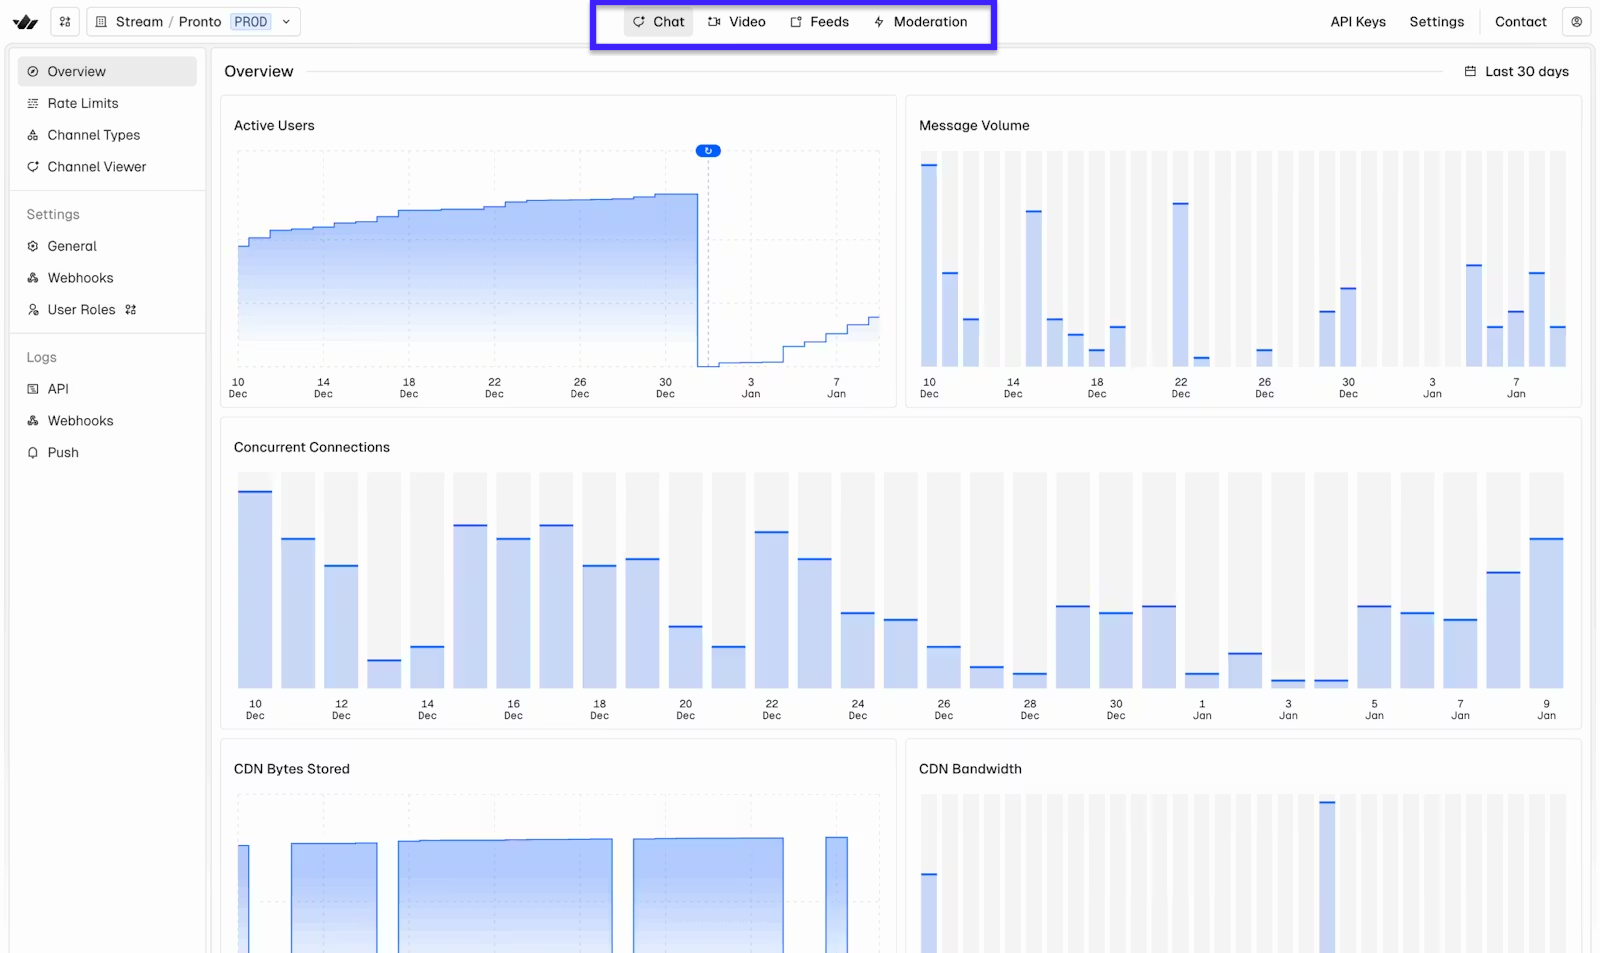Viewport: 1600px width, 953px height.
Task: Click the calendar icon beside Last 30 days
Action: [x=1470, y=72]
